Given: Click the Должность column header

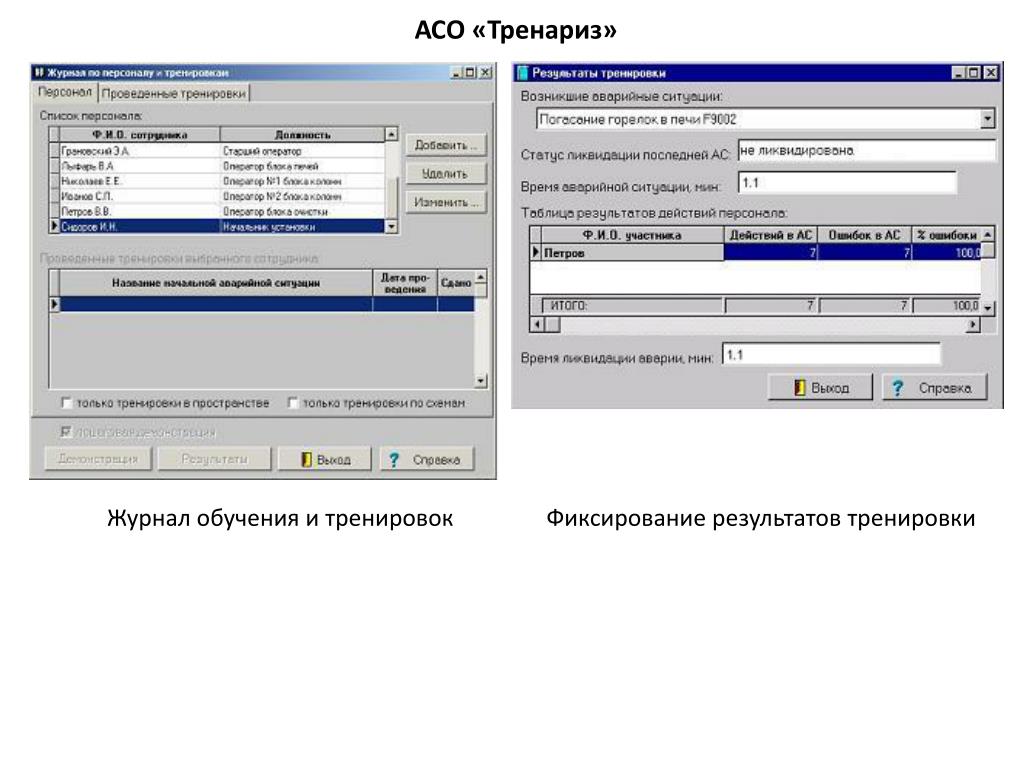Looking at the screenshot, I should coord(302,135).
